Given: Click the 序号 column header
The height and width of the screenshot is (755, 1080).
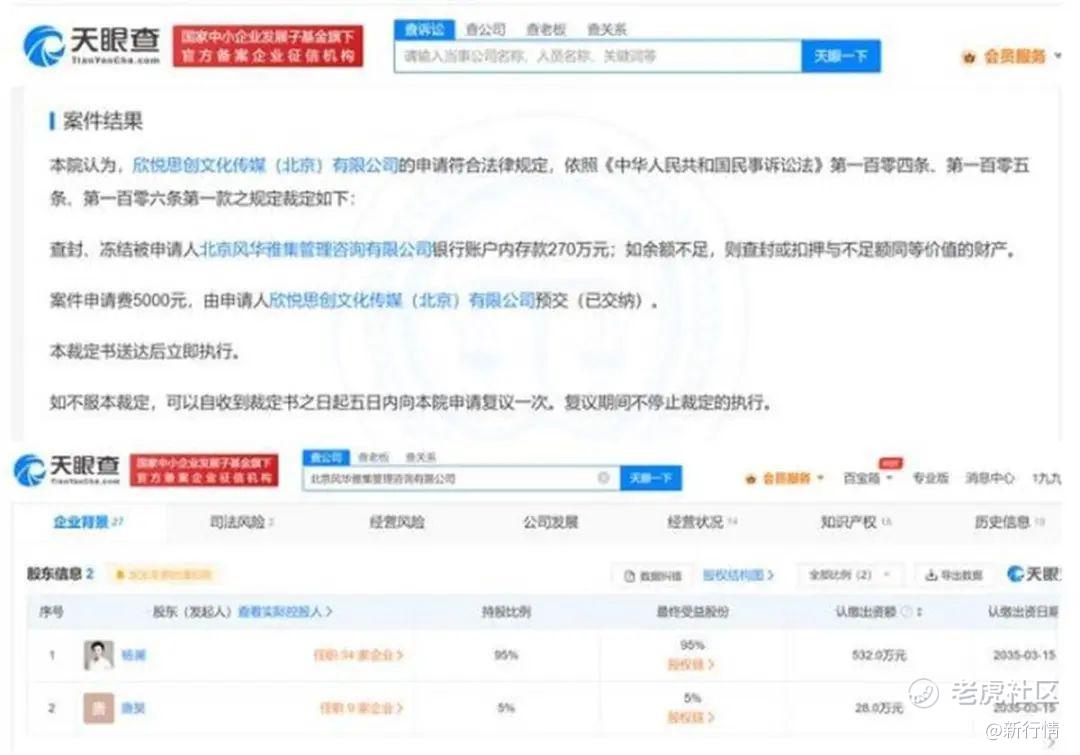Looking at the screenshot, I should 52,612.
